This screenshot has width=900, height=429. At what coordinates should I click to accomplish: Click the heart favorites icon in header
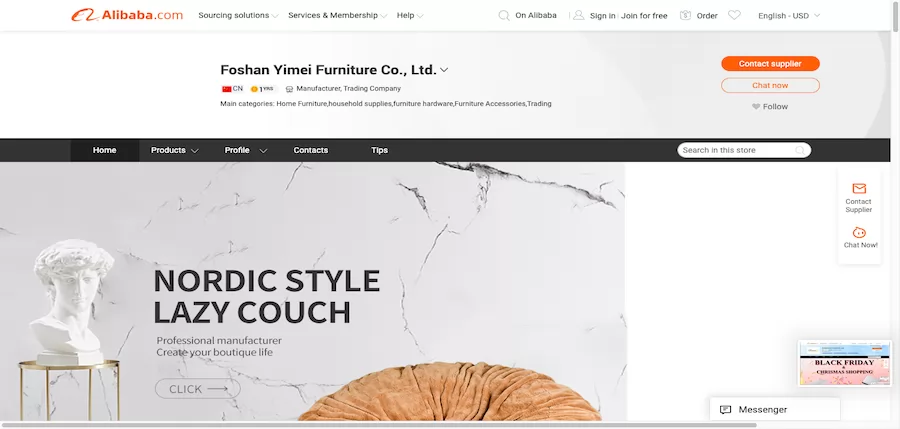734,16
